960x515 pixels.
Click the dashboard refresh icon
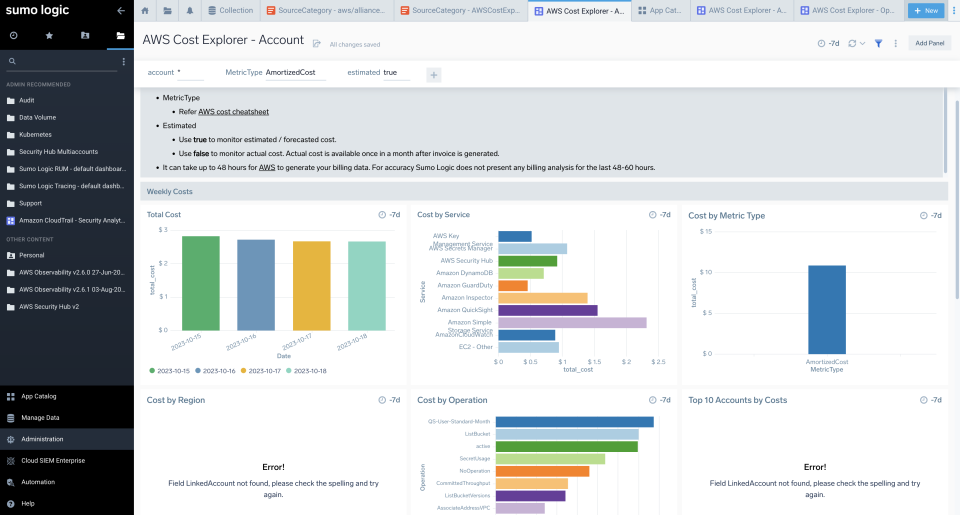(x=852, y=43)
